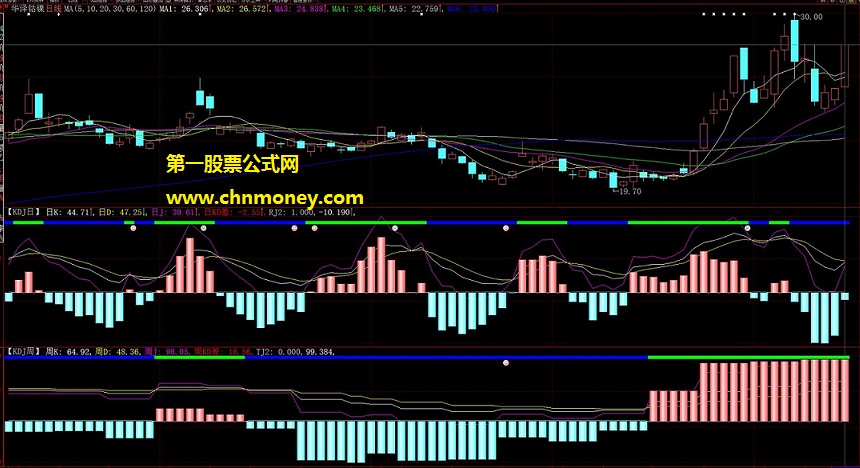Click the cyan candlestick marked with the 30.00 high
Image resolution: width=860 pixels, height=468 pixels.
pos(794,41)
